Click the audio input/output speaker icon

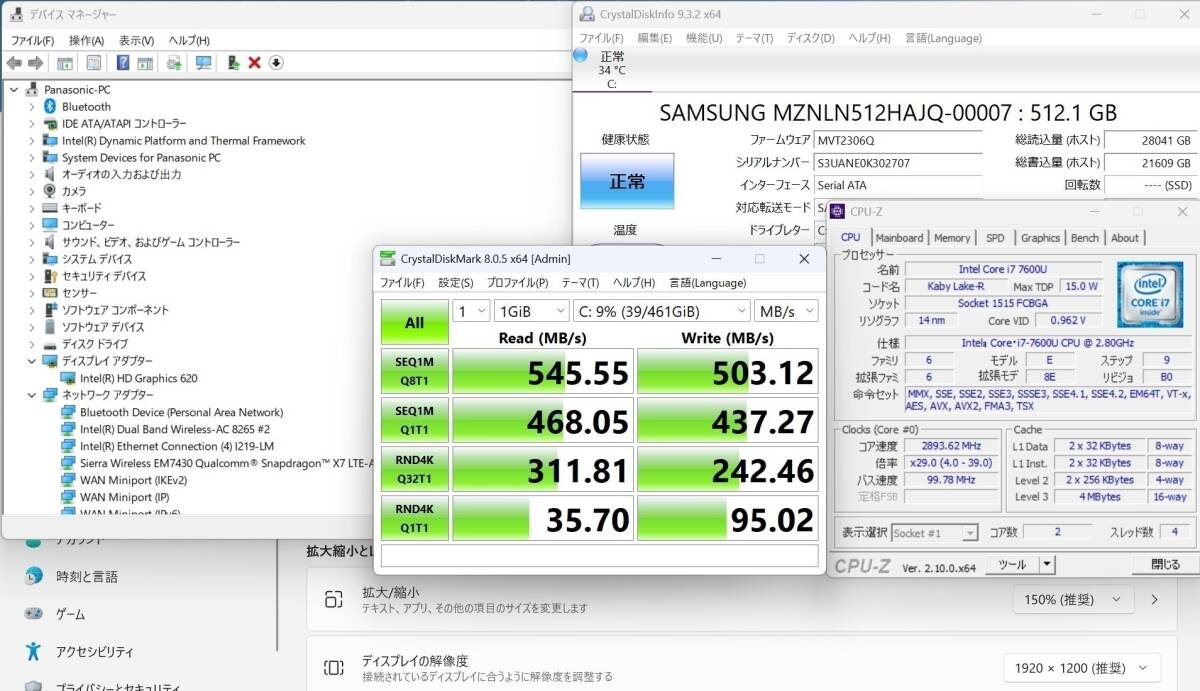[x=50, y=174]
